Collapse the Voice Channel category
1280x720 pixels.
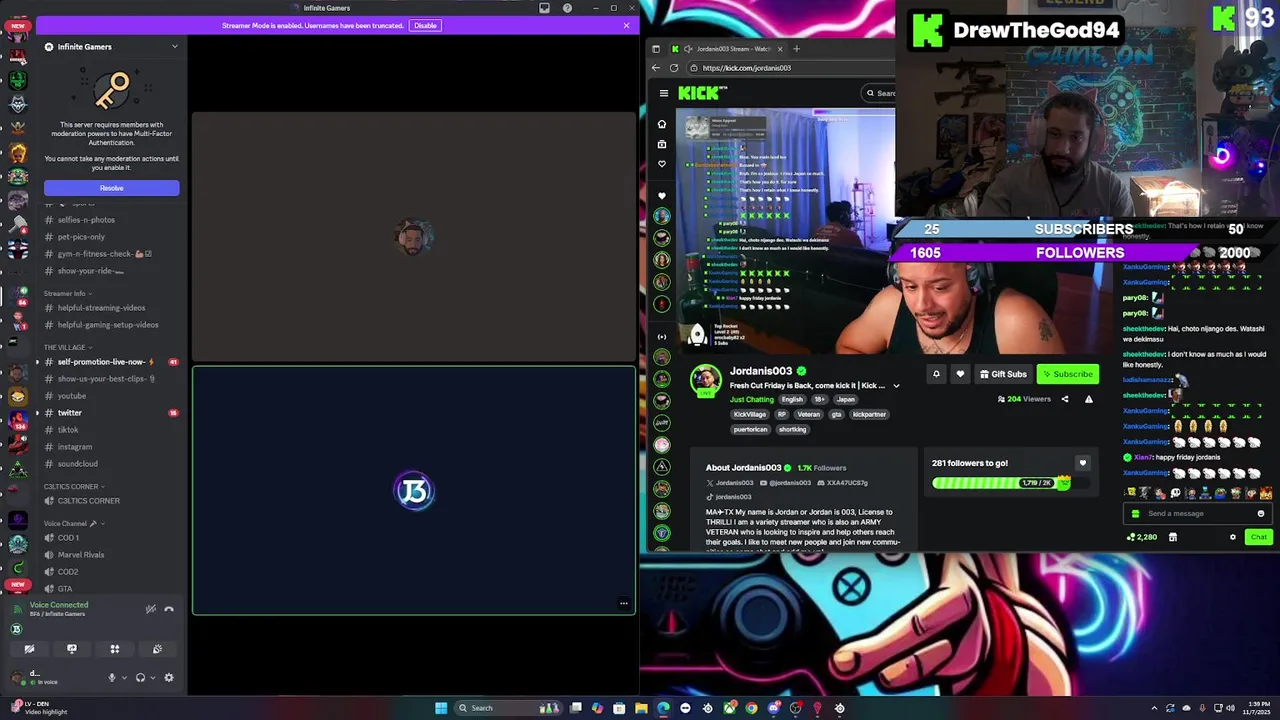[x=73, y=524]
